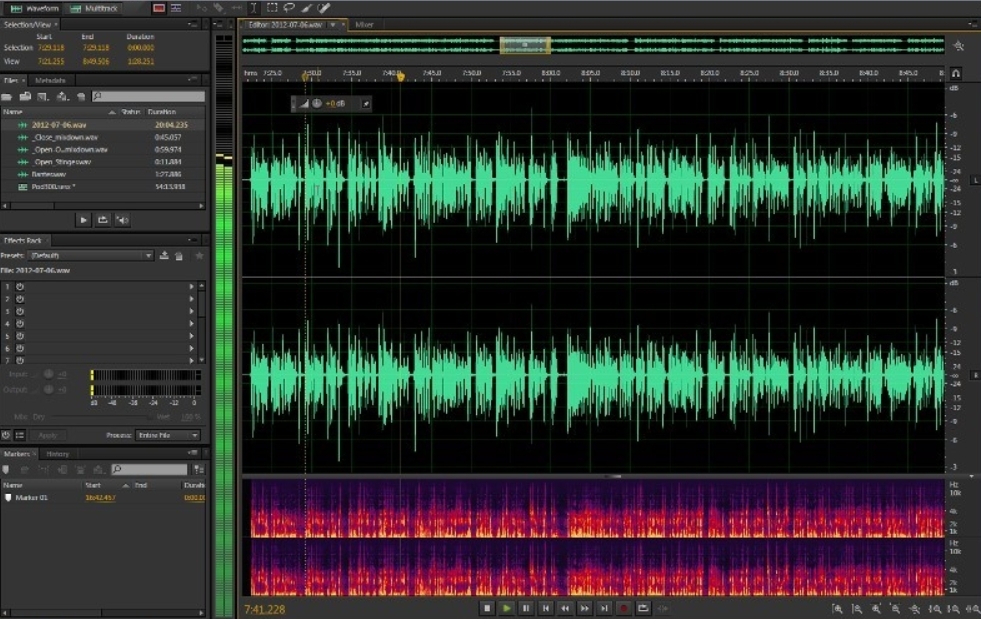Viewport: 981px width, 619px height.
Task: Click the Files panel search field
Action: point(148,96)
